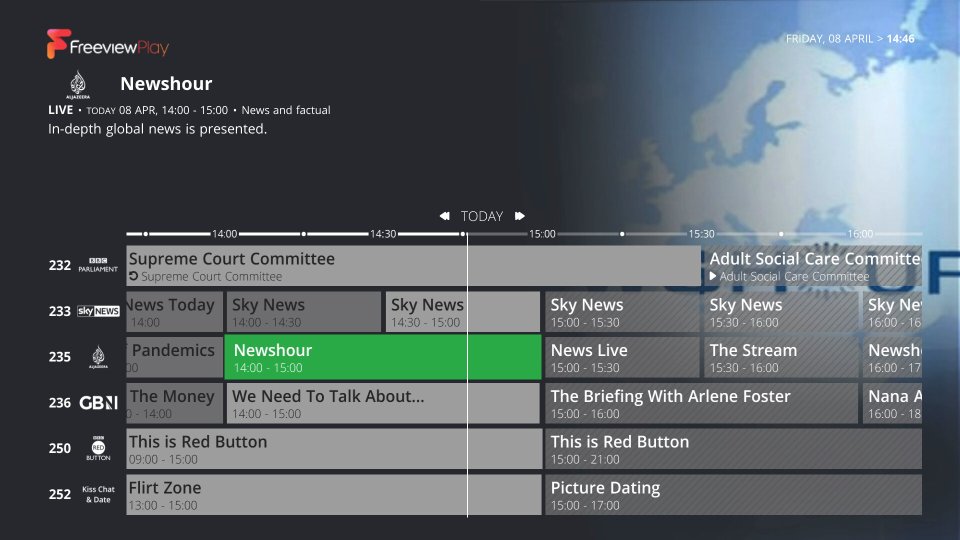Select the Kiss Chat & Date channel
This screenshot has width=960, height=540.
coord(98,494)
